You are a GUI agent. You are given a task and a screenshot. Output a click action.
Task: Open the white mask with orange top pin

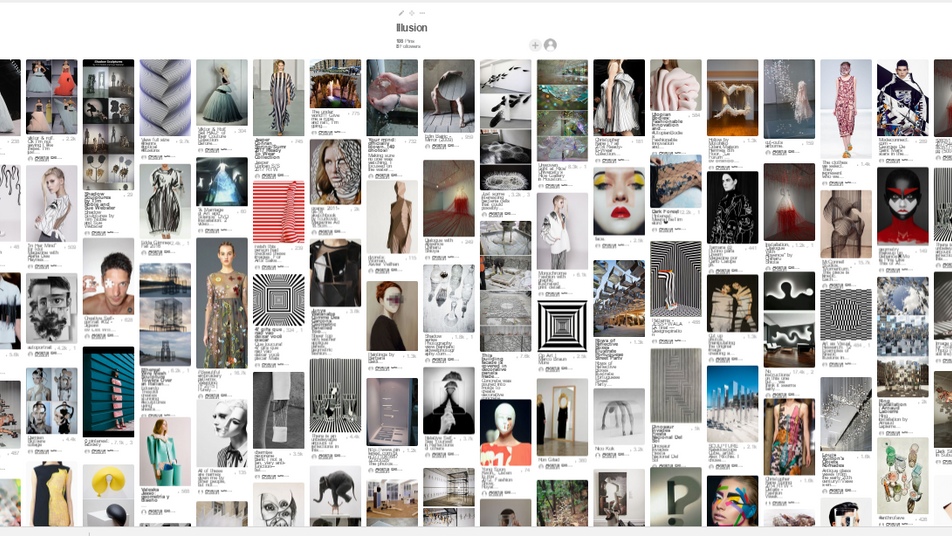(x=506, y=432)
